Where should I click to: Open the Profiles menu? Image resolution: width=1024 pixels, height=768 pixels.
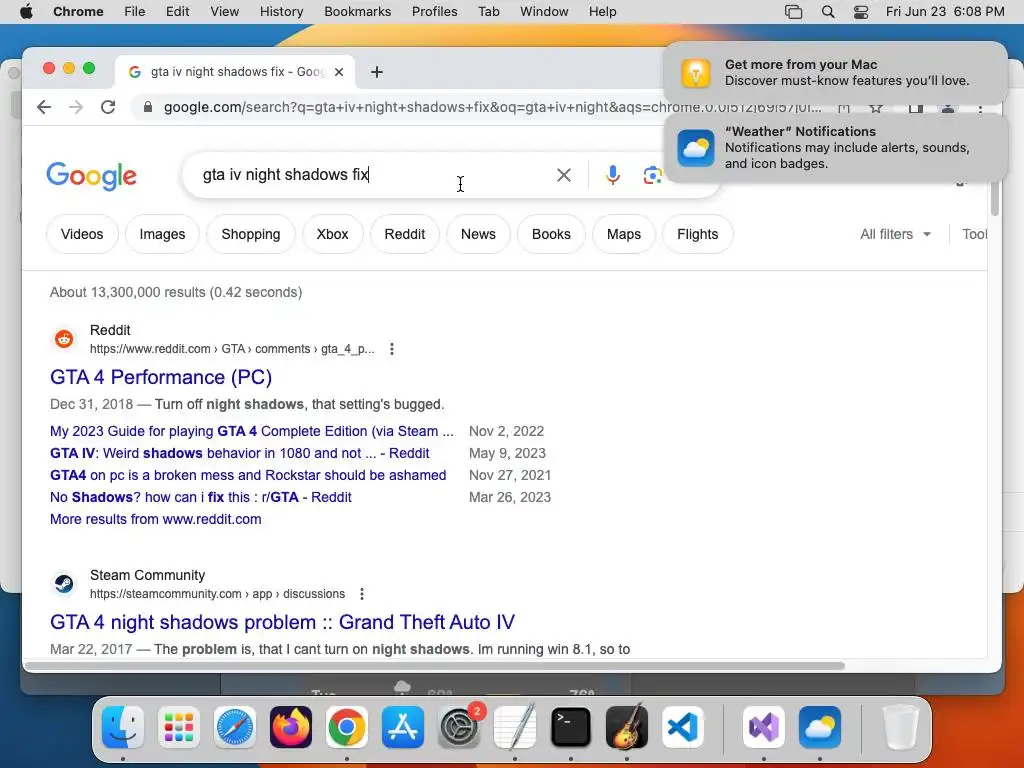click(434, 12)
